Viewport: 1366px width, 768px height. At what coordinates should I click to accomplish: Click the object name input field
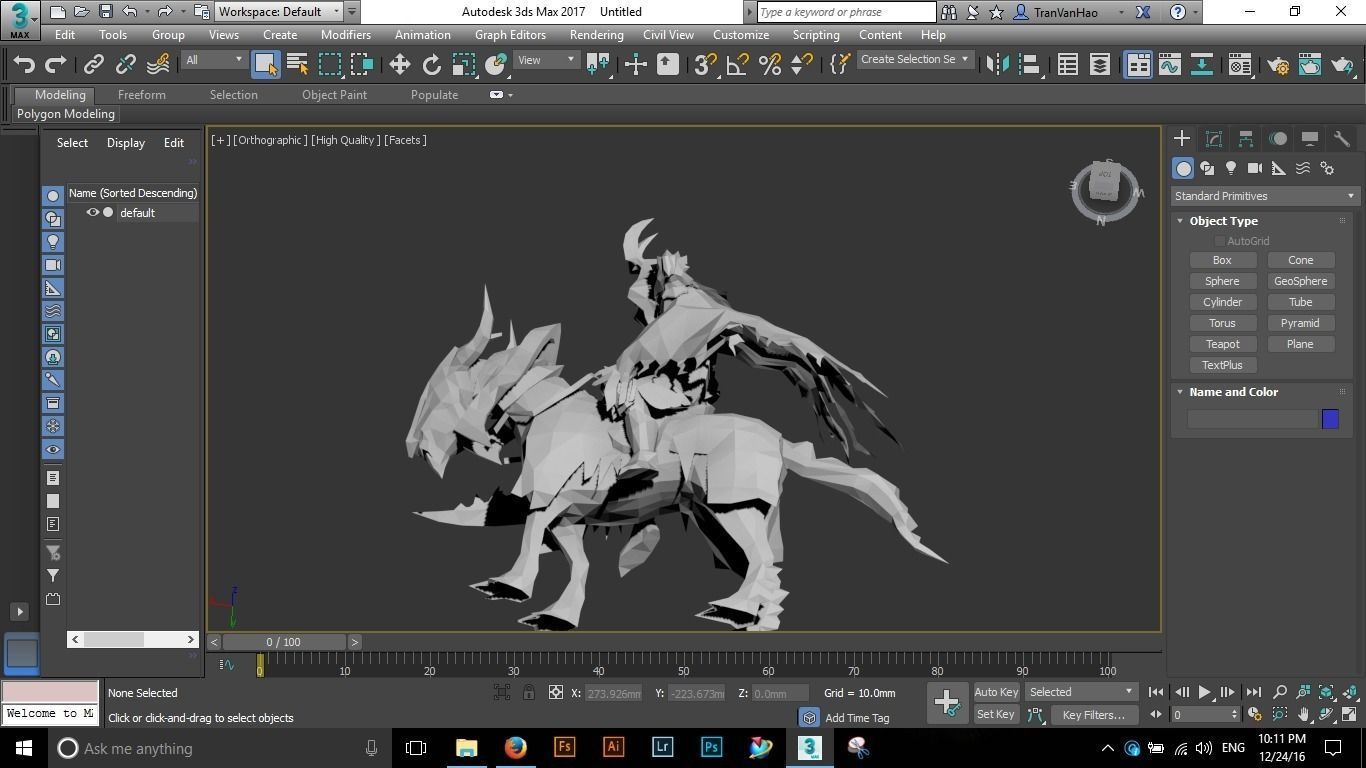pyautogui.click(x=1252, y=419)
